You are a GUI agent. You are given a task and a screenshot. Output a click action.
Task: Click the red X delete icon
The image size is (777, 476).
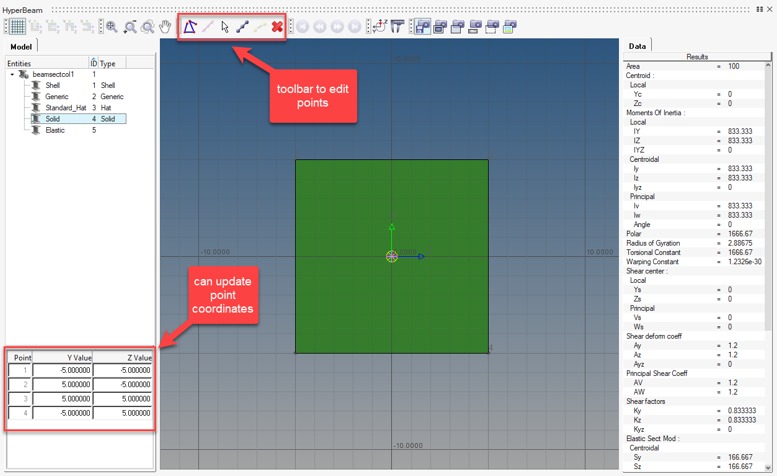tap(277, 27)
